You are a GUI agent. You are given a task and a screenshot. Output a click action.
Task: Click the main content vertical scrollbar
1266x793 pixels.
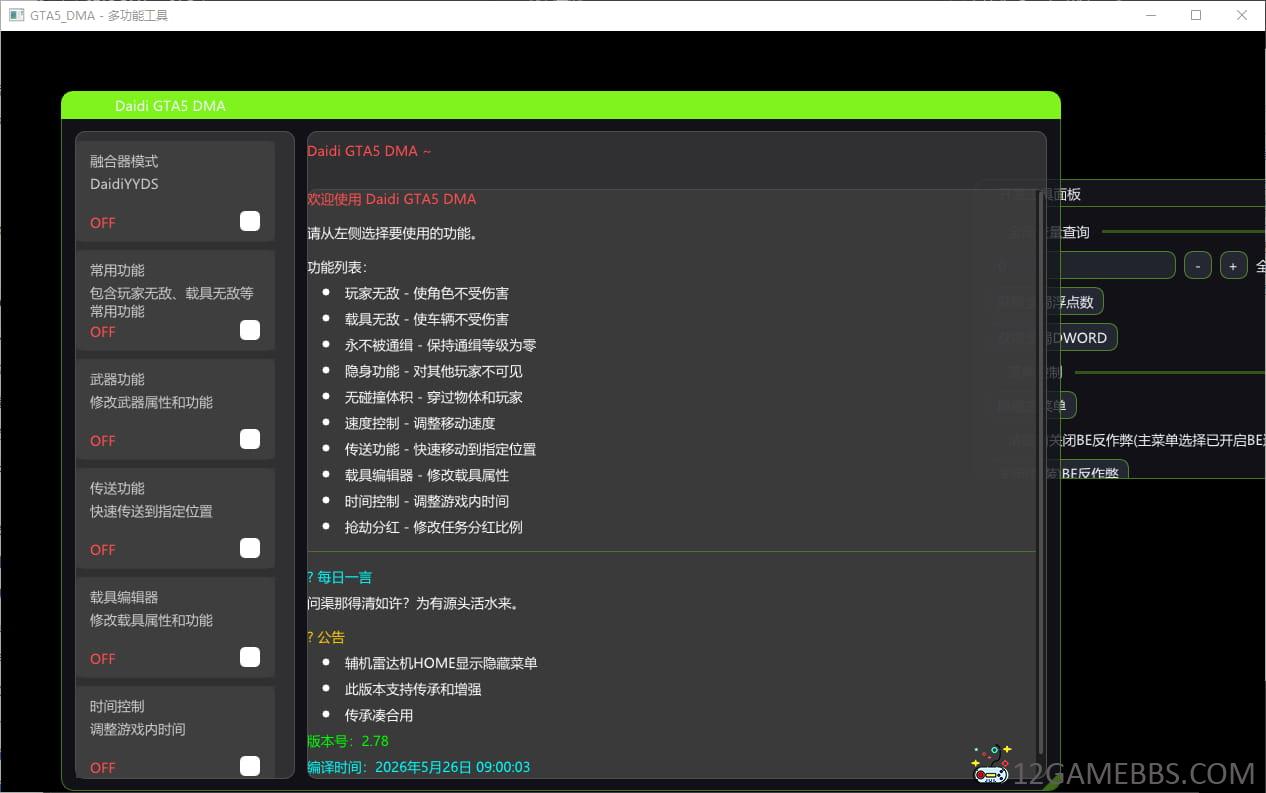point(1041,470)
